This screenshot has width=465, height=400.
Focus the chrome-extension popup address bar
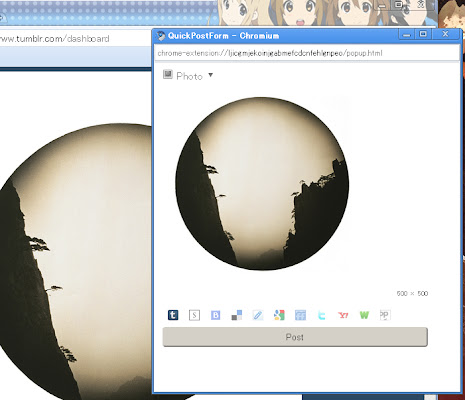[x=307, y=53]
